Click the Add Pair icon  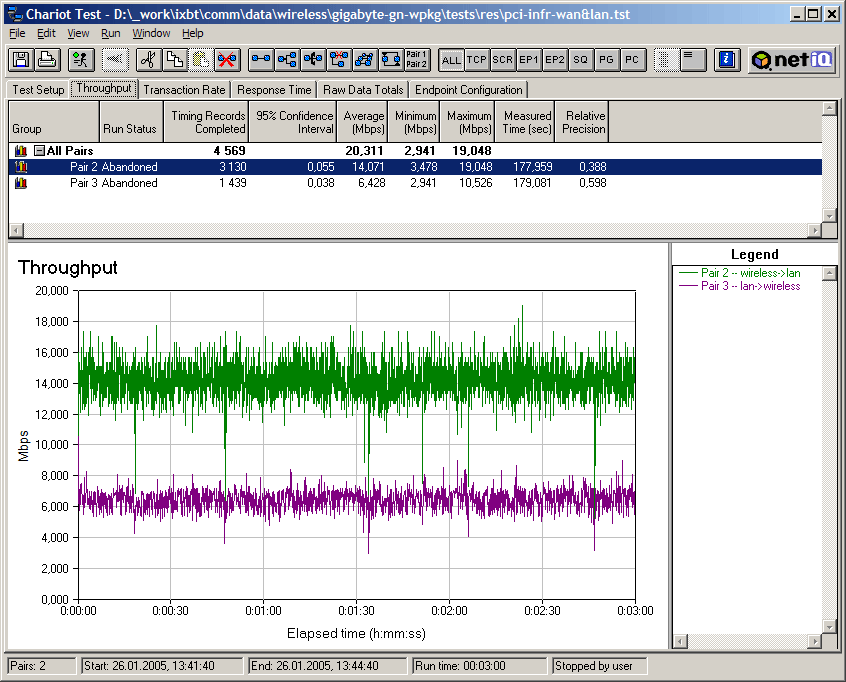tap(261, 60)
